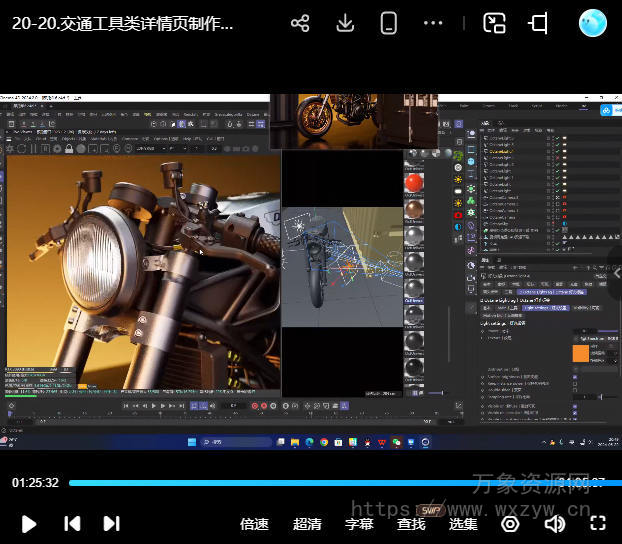
Task: Play the paused video
Action: (x=29, y=523)
